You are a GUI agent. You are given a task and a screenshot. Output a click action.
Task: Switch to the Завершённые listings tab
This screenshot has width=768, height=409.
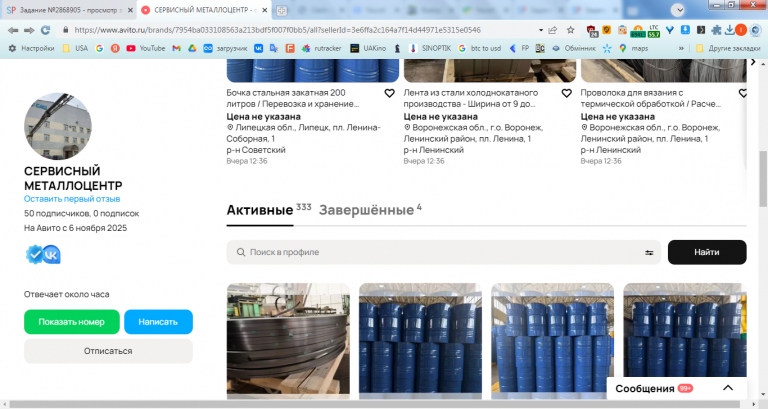tap(370, 210)
